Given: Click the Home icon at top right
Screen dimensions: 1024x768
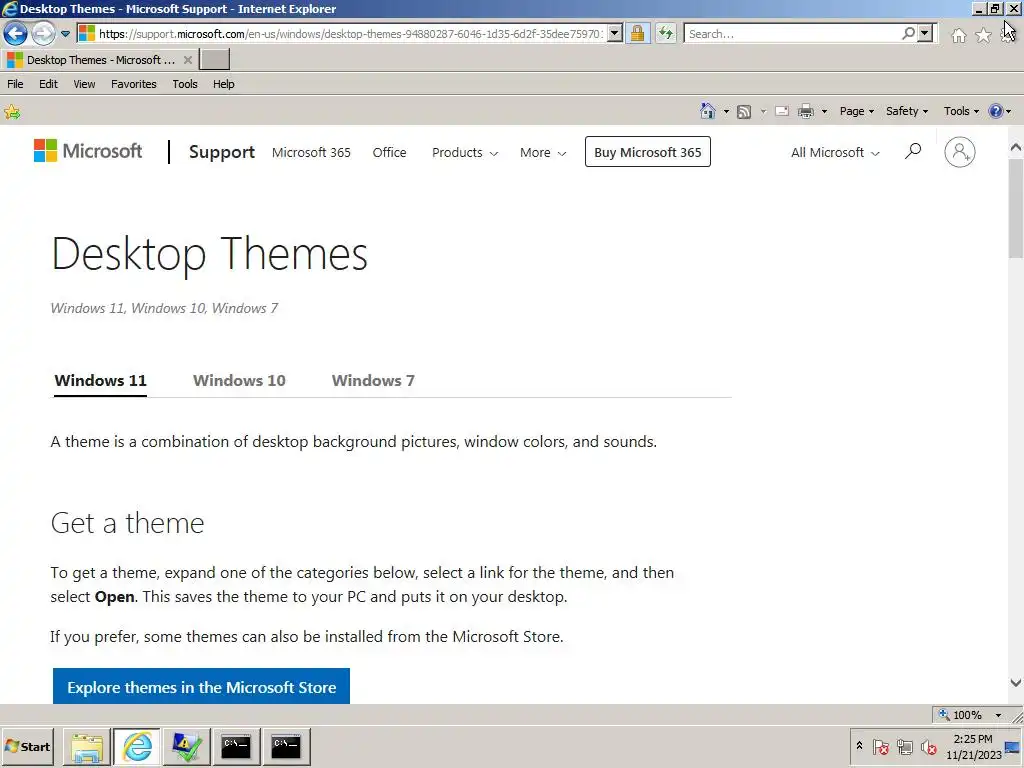Looking at the screenshot, I should (x=959, y=35).
